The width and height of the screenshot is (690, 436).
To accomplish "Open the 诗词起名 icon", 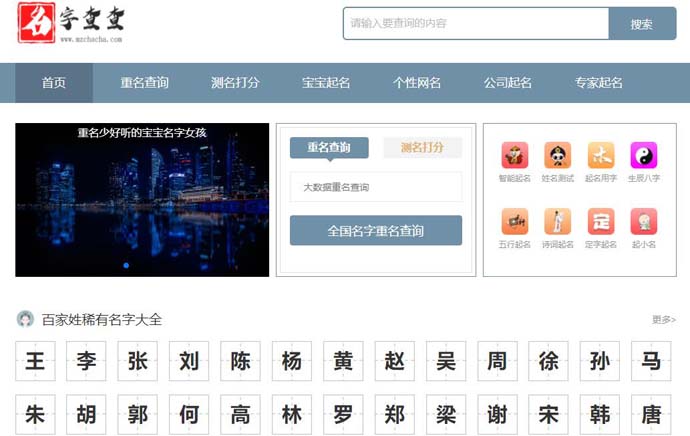I will click(x=558, y=221).
